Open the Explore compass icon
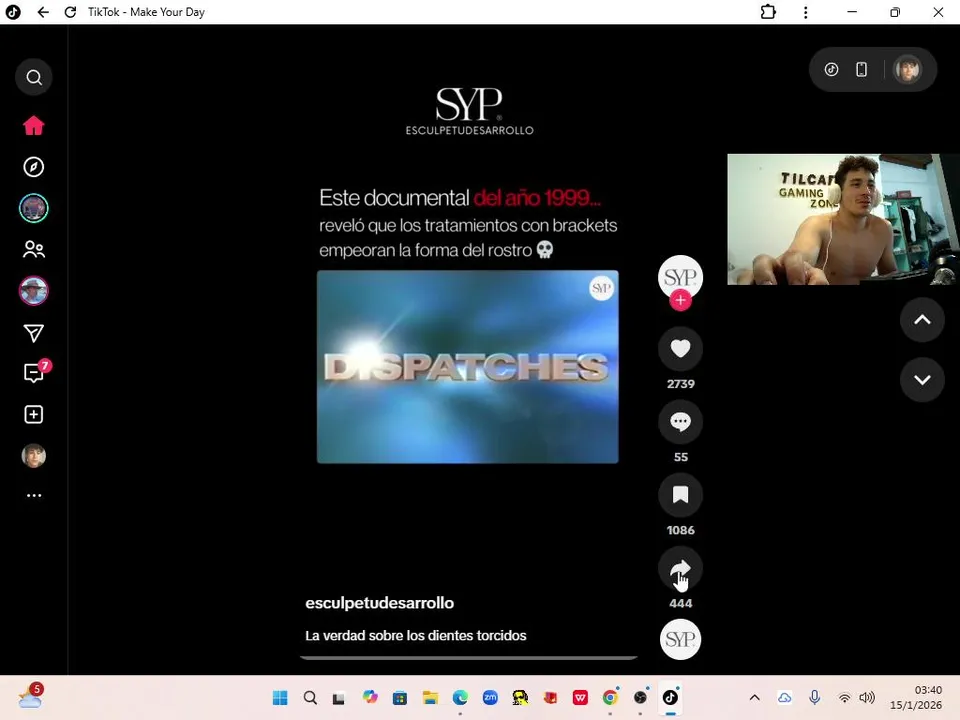Viewport: 960px width, 720px height. (x=34, y=167)
